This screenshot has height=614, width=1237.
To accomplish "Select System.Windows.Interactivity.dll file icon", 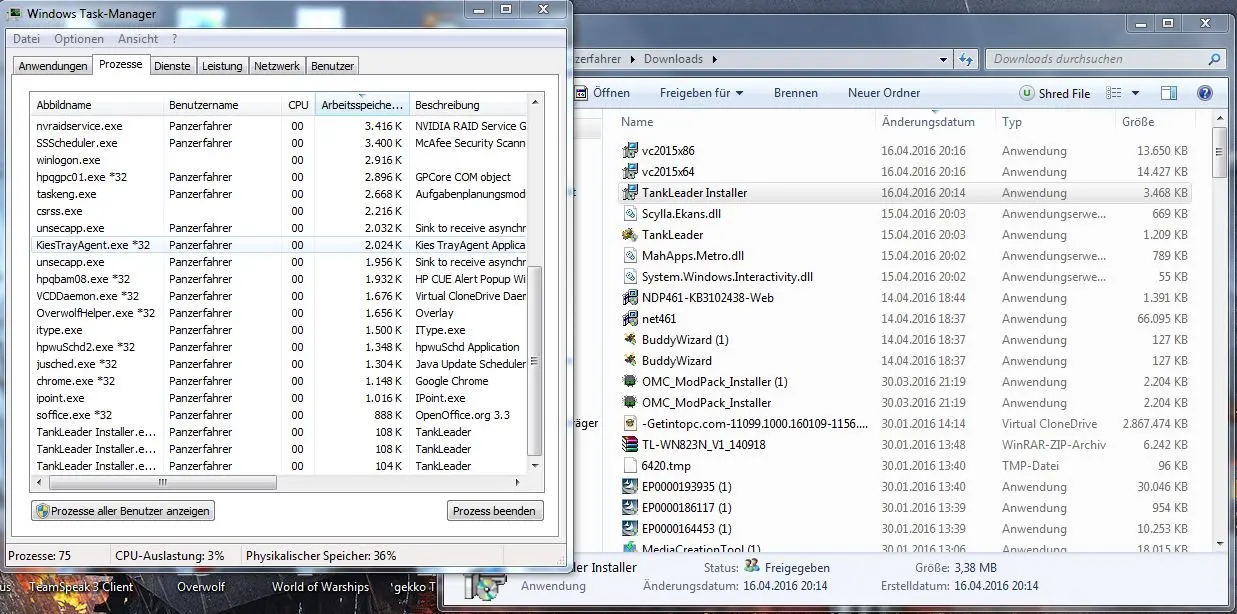I will point(630,277).
